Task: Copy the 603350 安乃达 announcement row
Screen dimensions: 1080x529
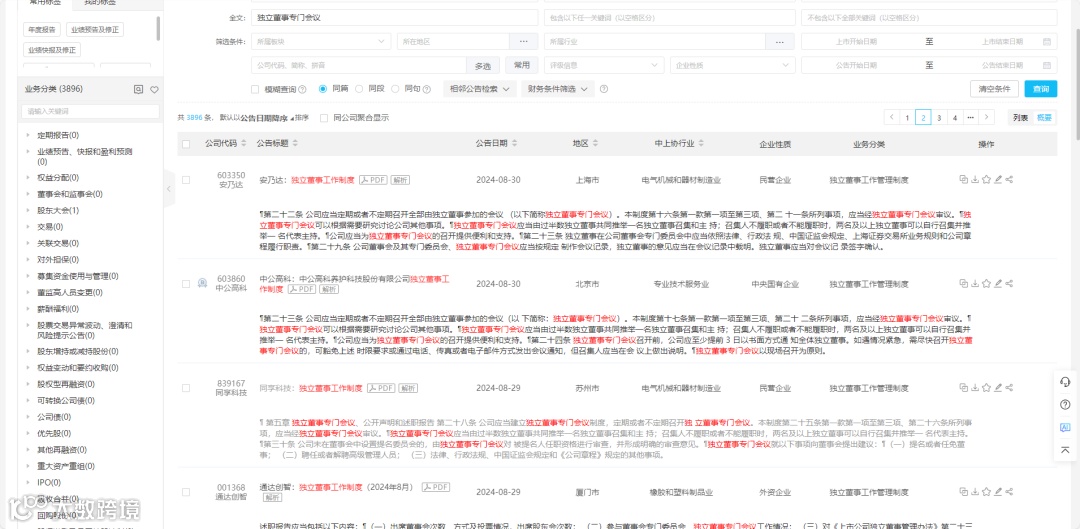Action: click(964, 180)
